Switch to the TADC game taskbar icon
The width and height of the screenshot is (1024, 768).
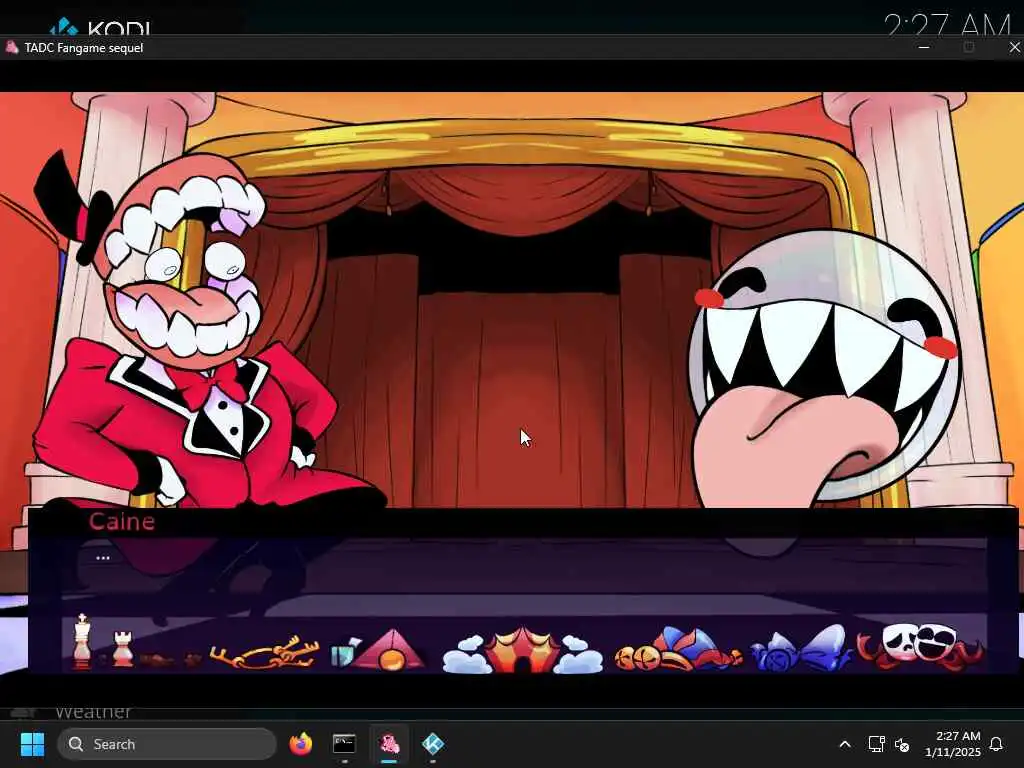tap(389, 744)
